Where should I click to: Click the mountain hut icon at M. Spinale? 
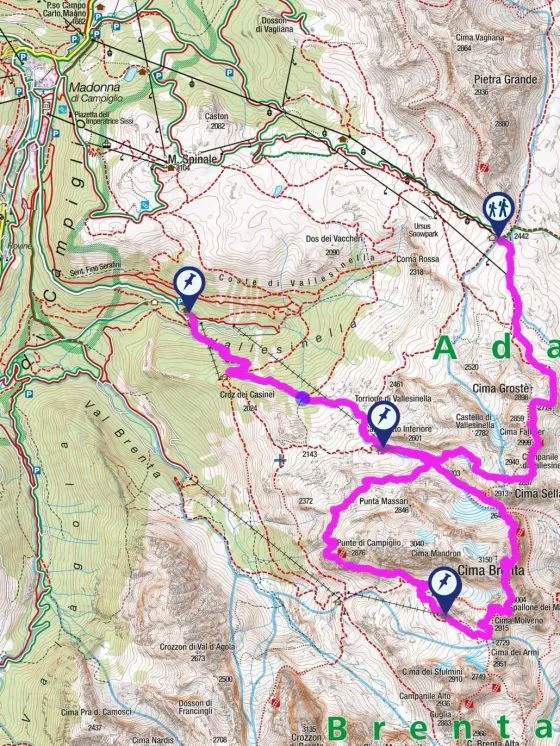coord(170,167)
